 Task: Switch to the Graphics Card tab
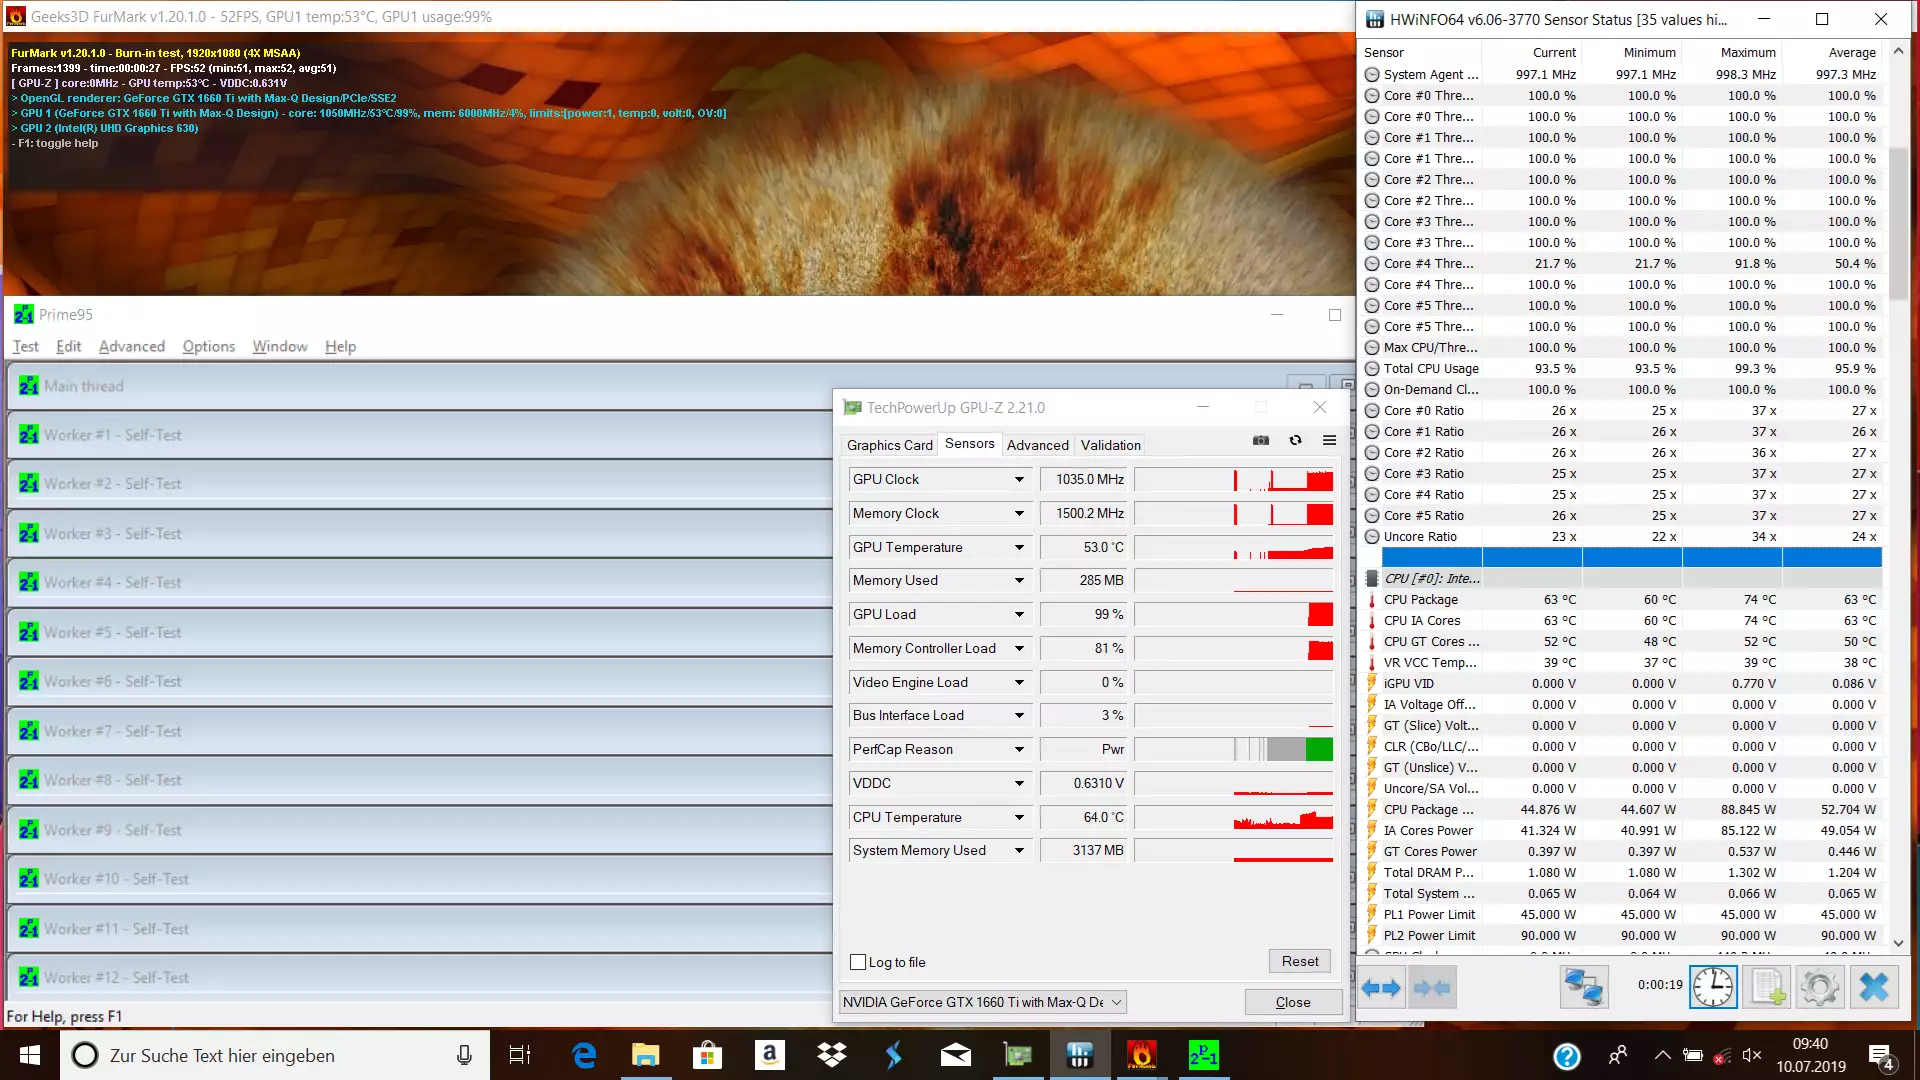click(889, 445)
